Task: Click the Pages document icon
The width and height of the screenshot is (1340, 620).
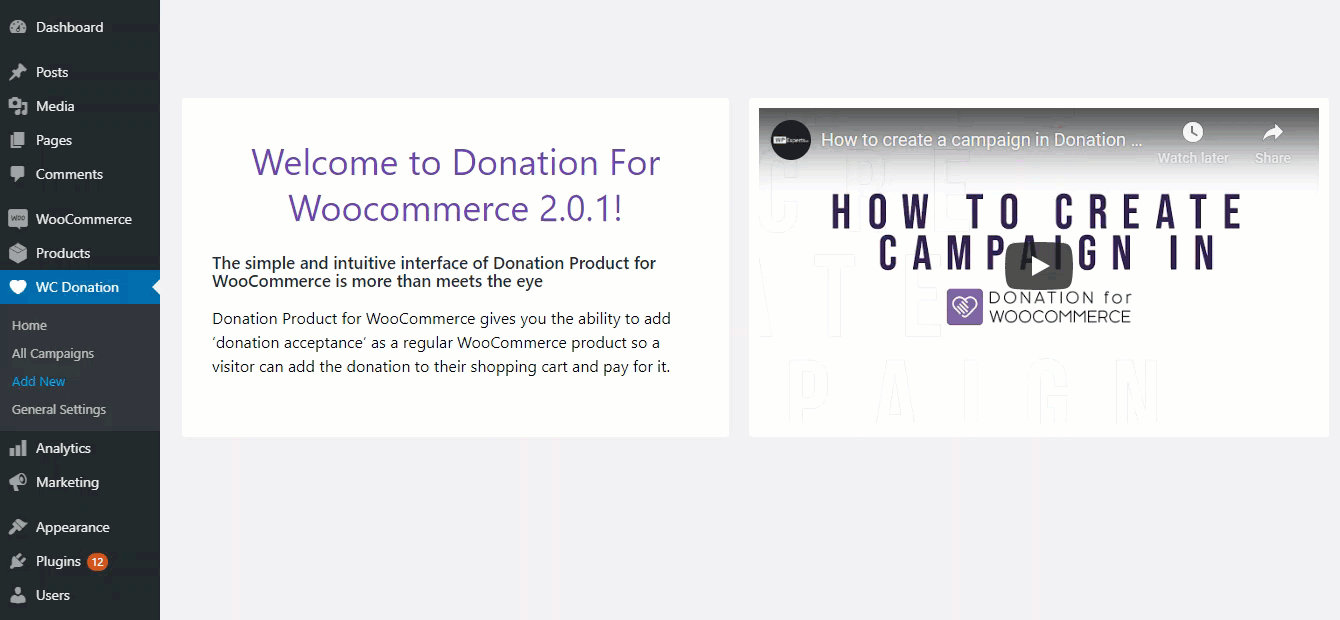Action: coord(18,140)
